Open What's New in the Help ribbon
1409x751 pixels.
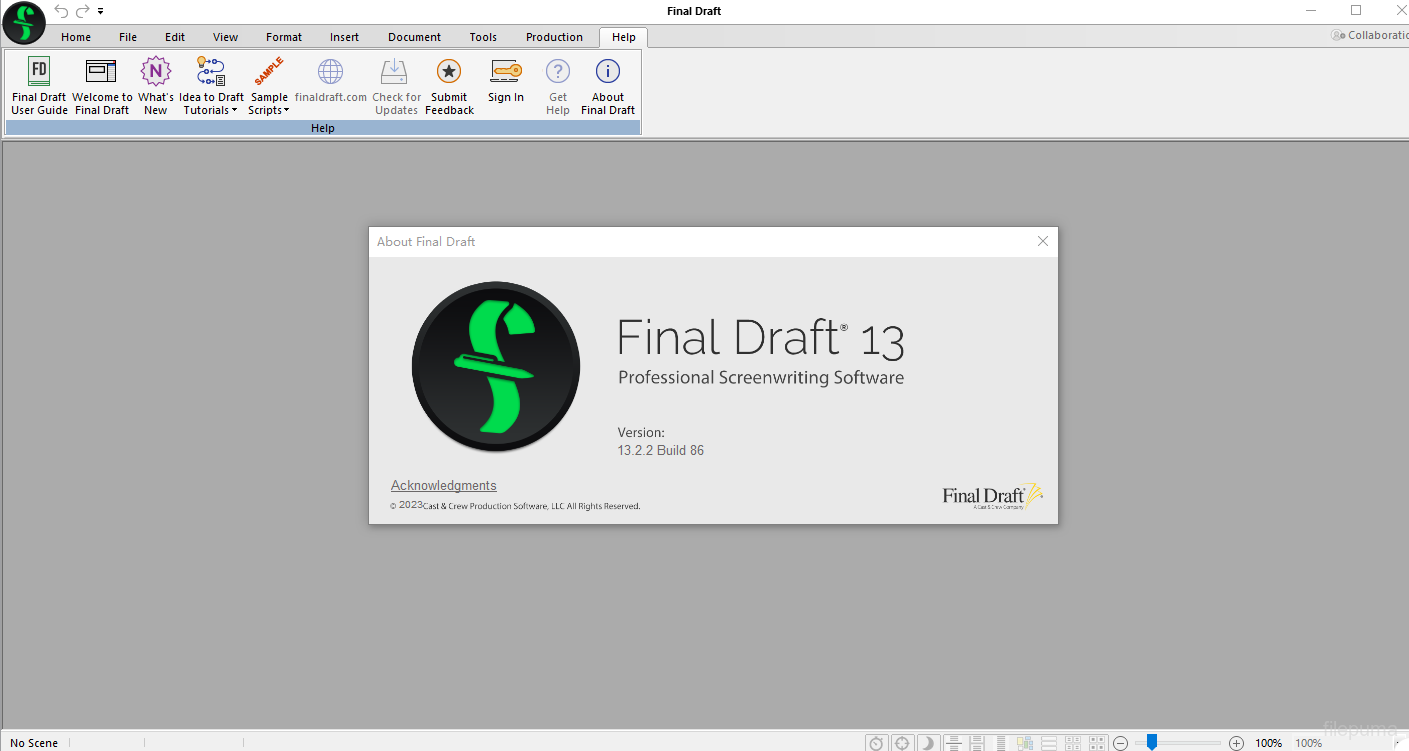(155, 72)
